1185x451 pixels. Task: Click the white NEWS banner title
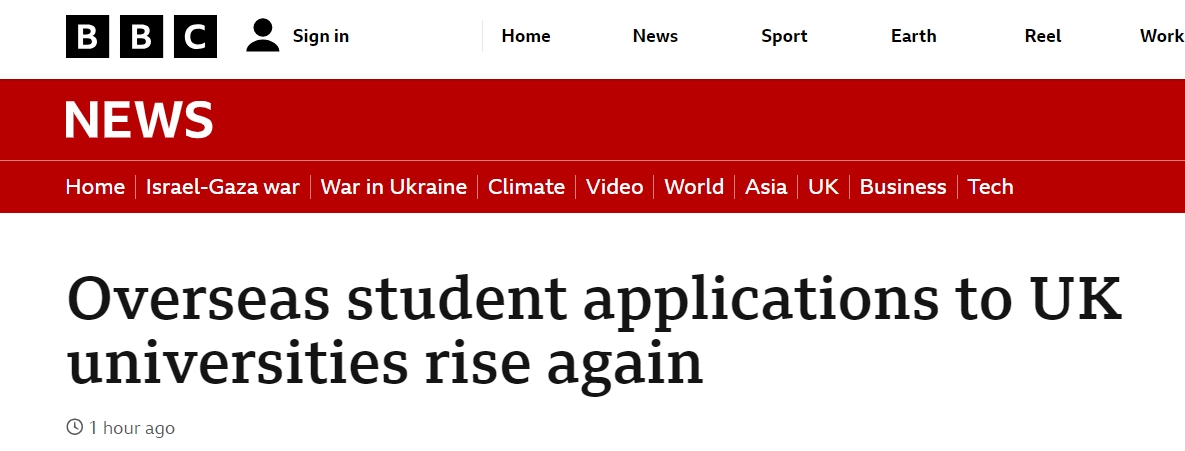[x=139, y=120]
